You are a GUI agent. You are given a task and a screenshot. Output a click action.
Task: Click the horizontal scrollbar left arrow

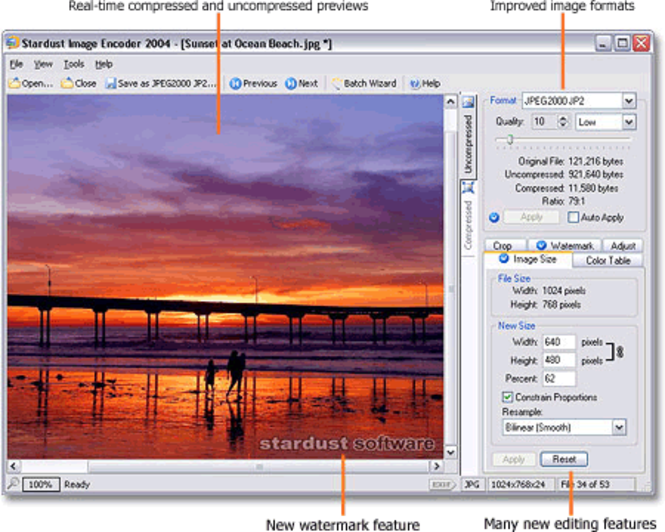(14, 466)
